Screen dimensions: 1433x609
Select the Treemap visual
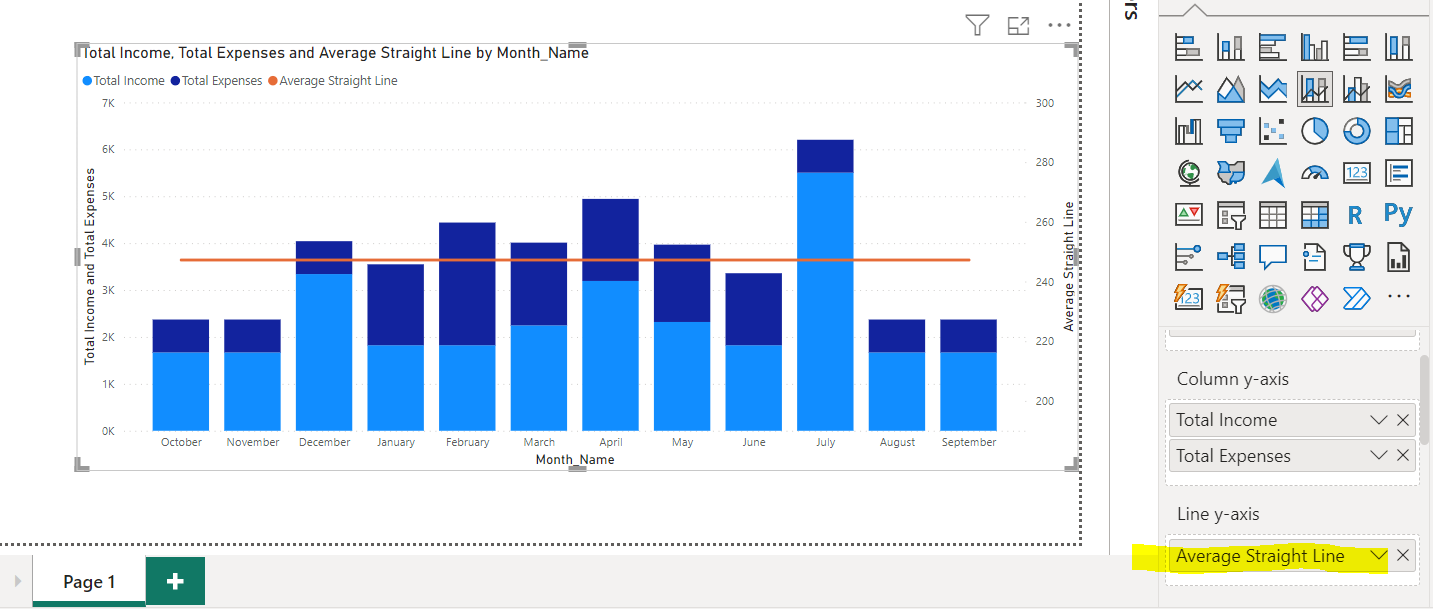pyautogui.click(x=1398, y=131)
